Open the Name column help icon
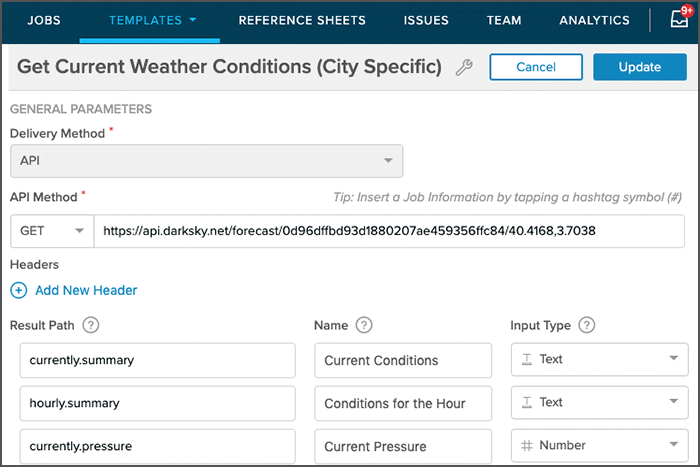700x467 pixels. tap(364, 324)
